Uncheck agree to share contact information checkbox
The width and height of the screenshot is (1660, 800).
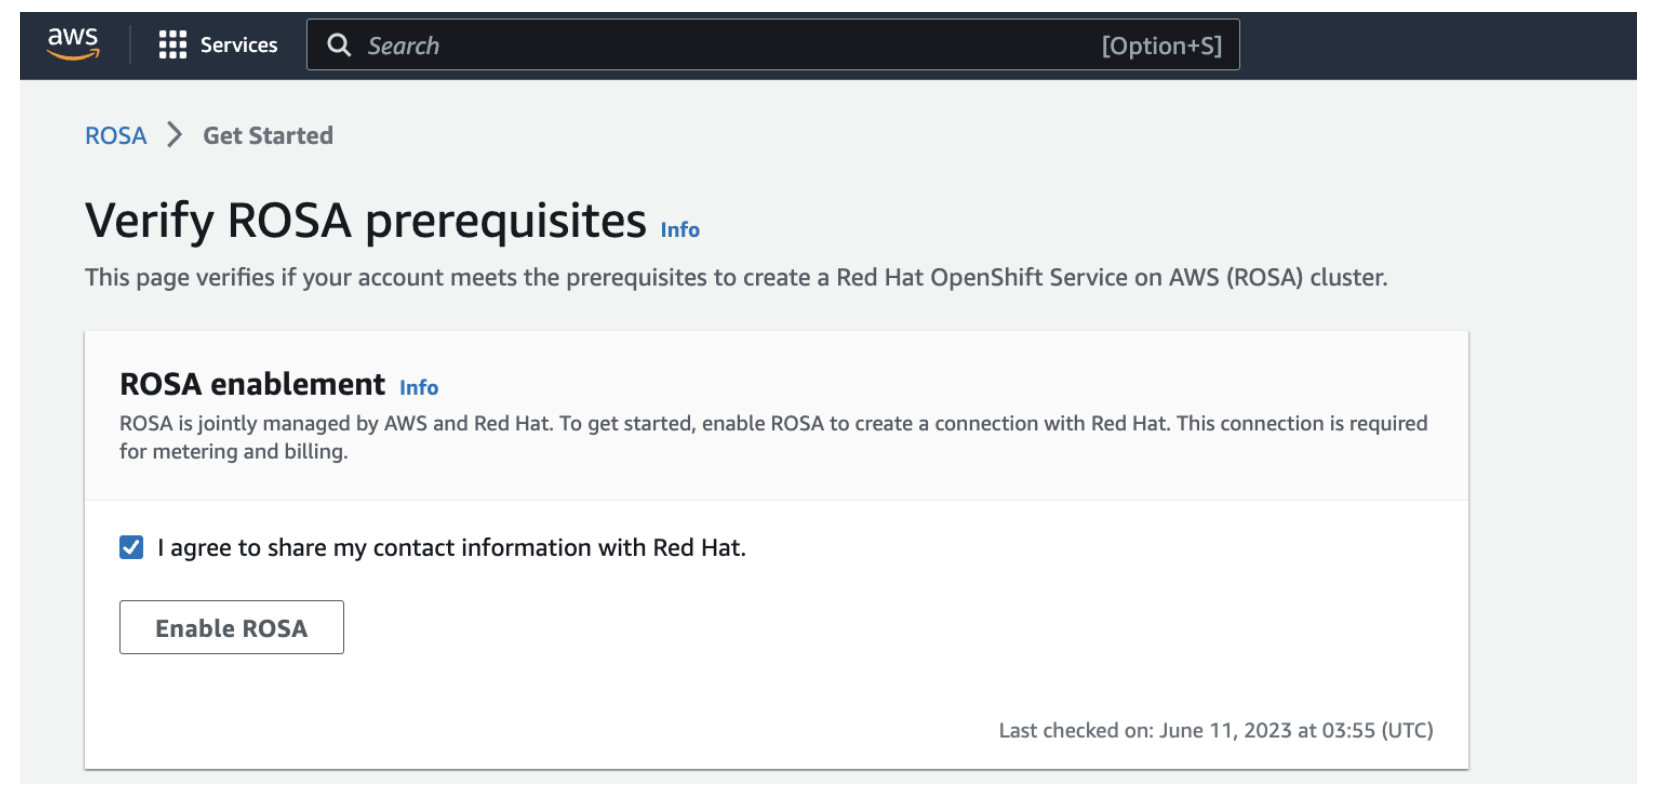pos(131,547)
